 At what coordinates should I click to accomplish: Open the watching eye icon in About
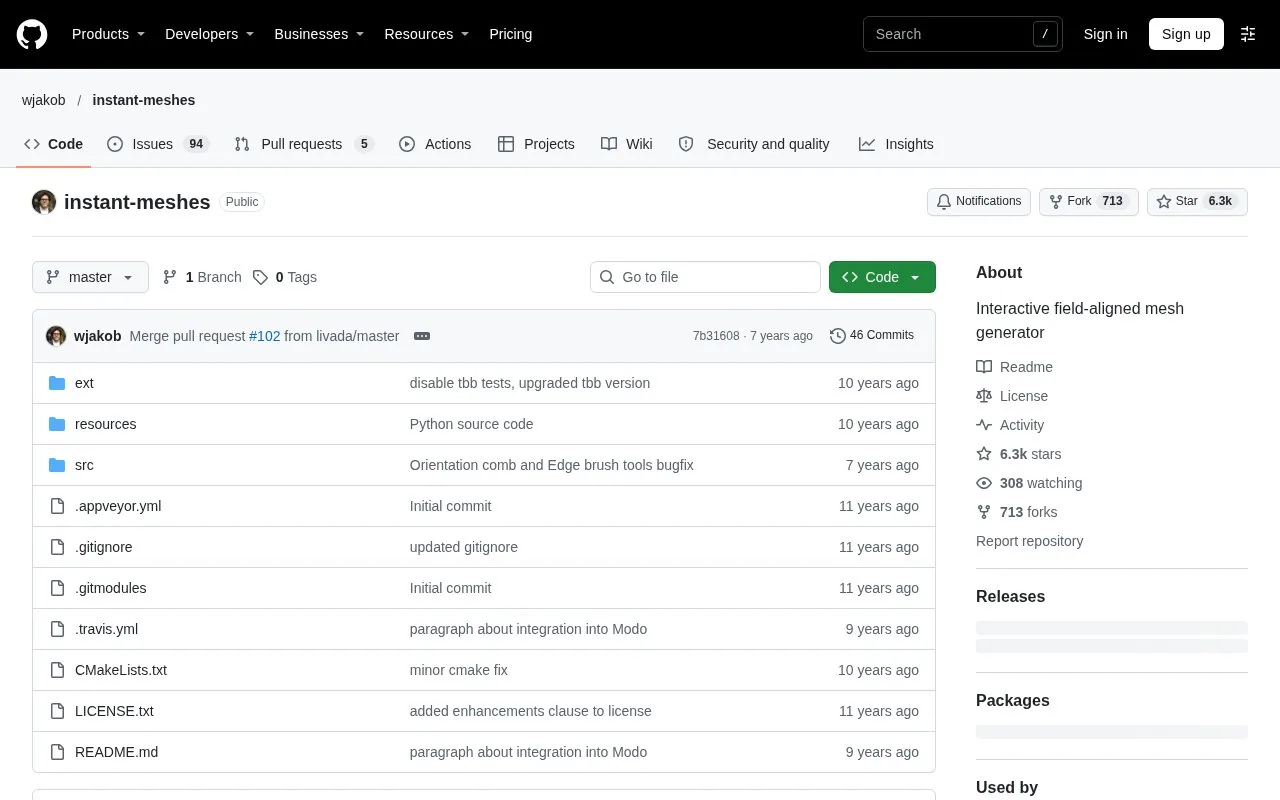coord(984,483)
